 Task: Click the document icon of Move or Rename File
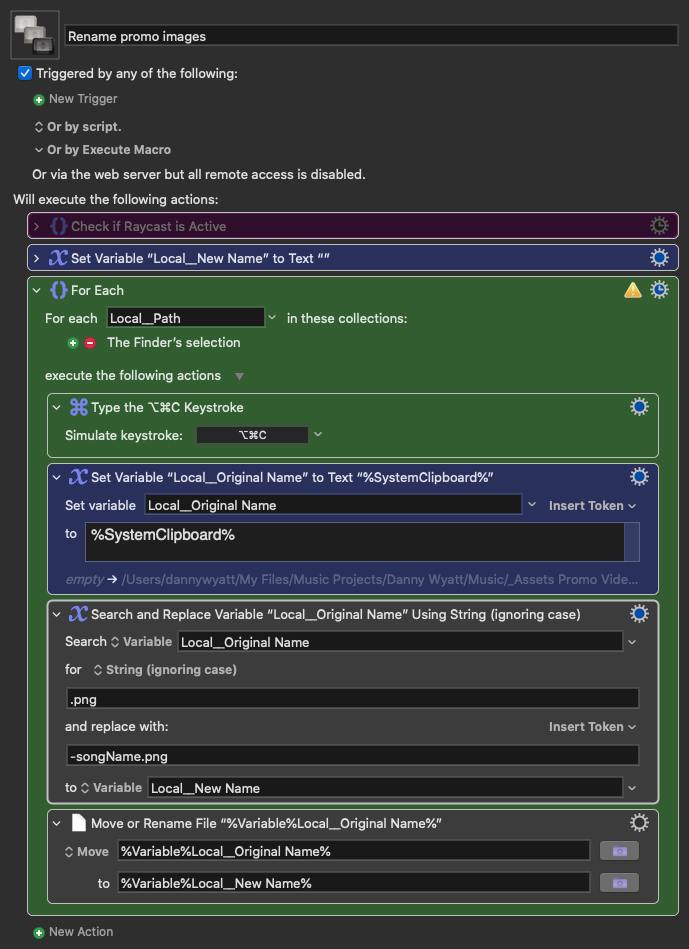point(78,823)
